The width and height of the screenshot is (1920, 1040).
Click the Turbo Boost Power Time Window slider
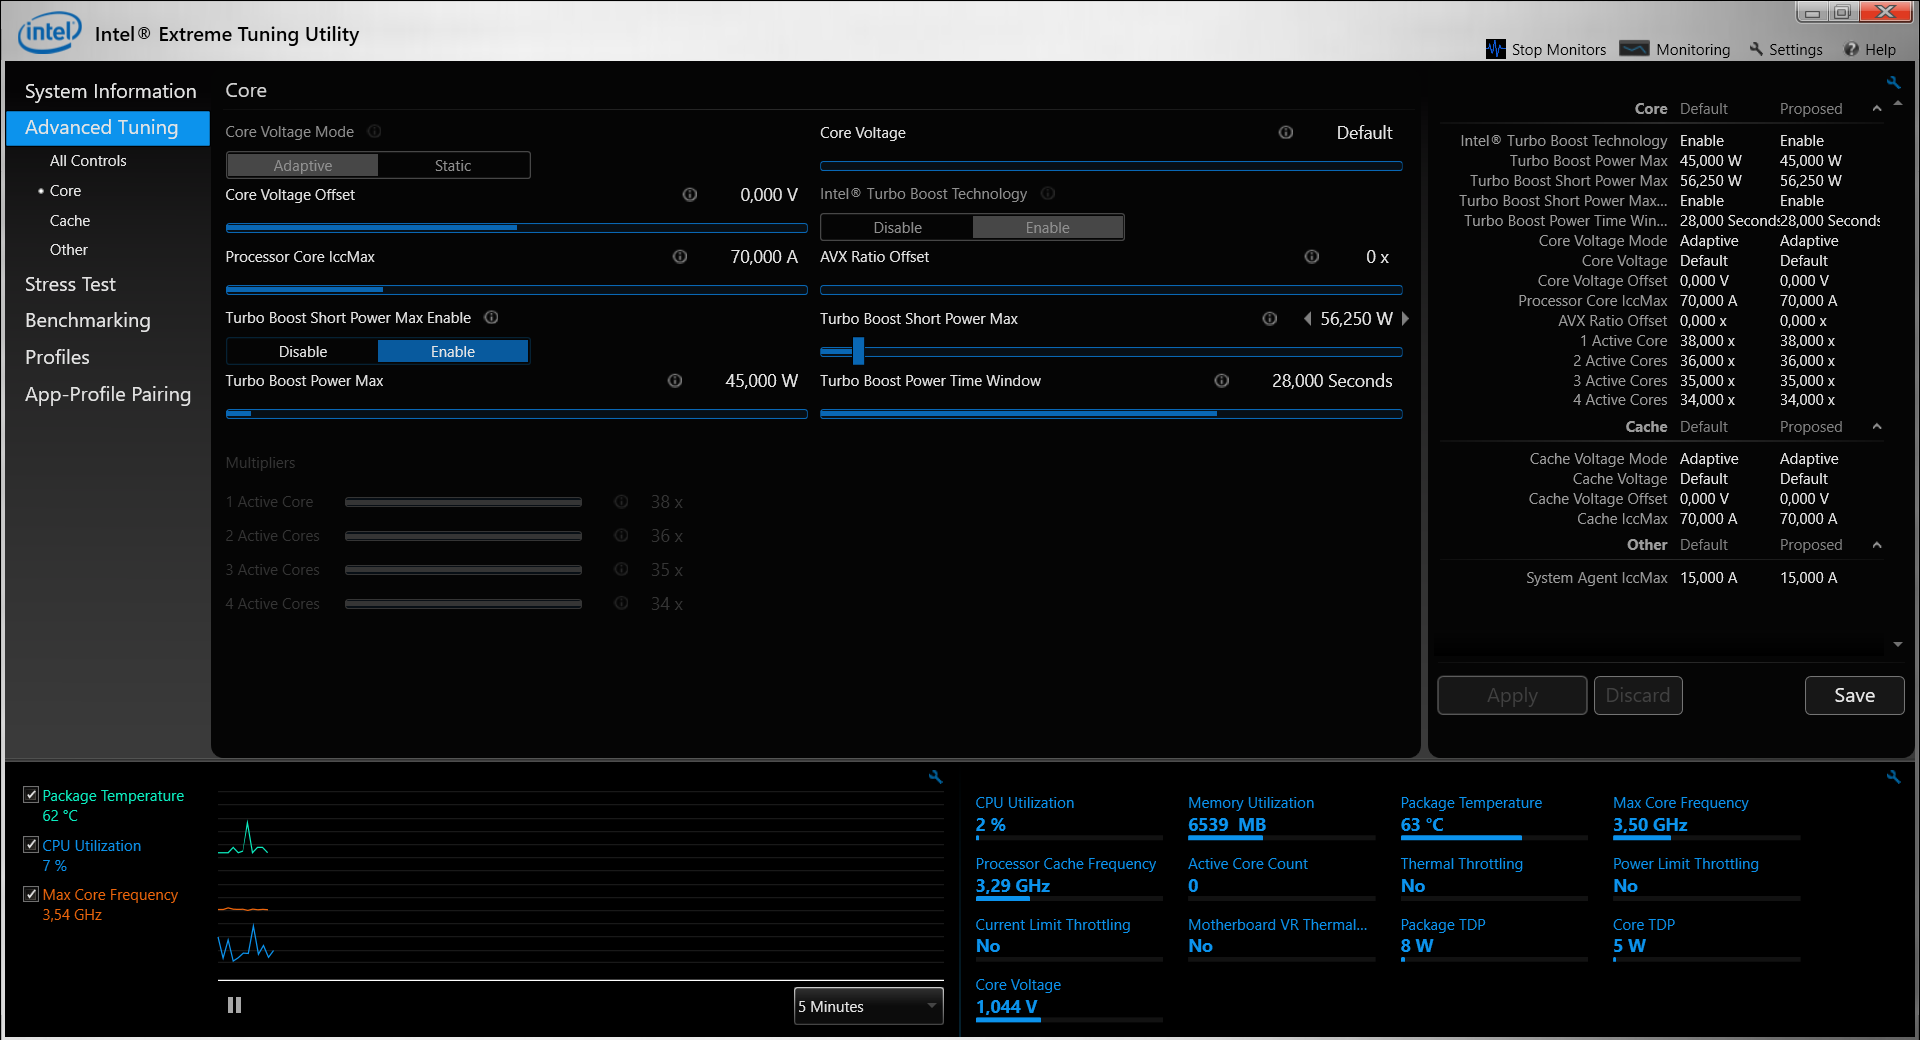[x=1111, y=414]
